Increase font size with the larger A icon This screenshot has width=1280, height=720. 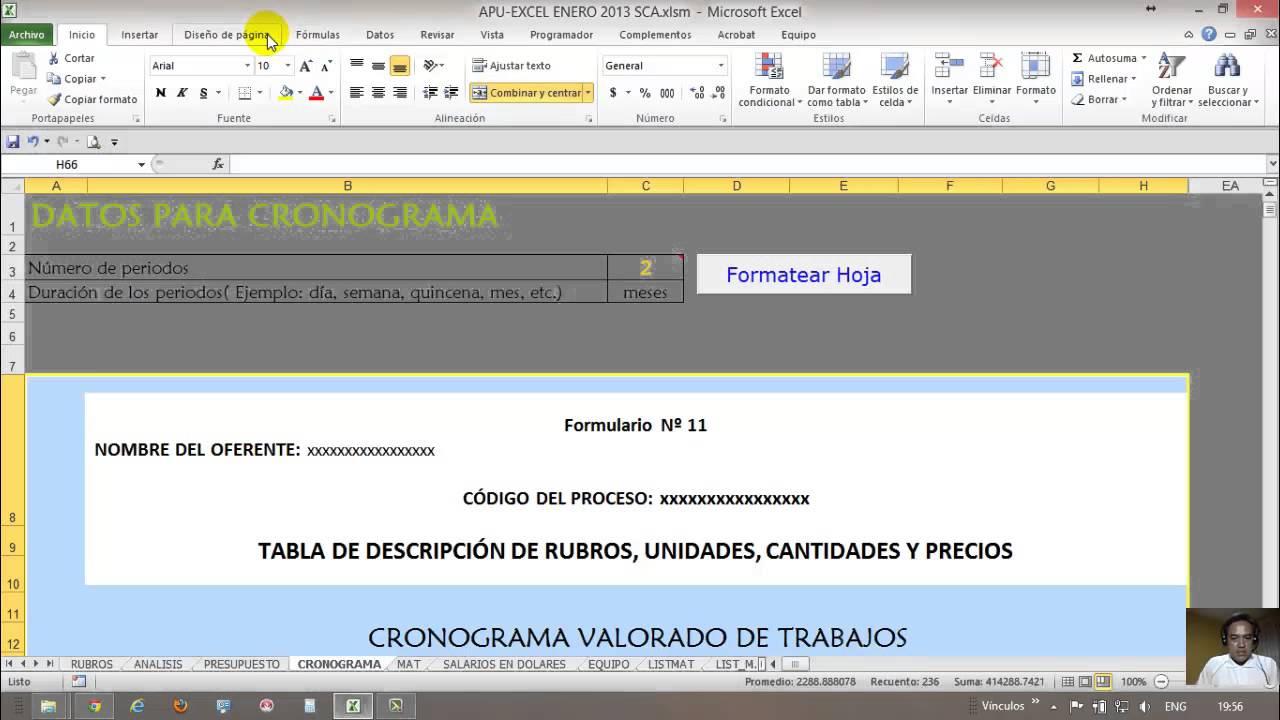[306, 66]
